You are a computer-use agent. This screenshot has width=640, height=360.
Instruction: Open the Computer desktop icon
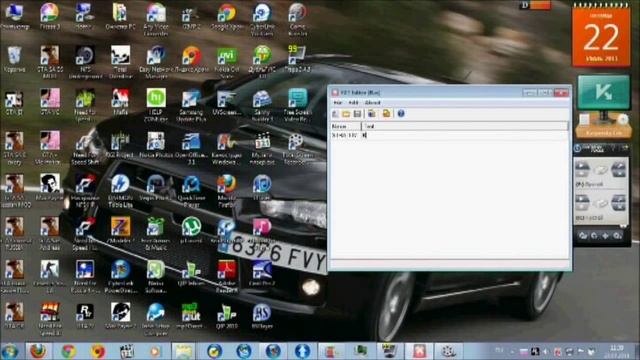(14, 18)
